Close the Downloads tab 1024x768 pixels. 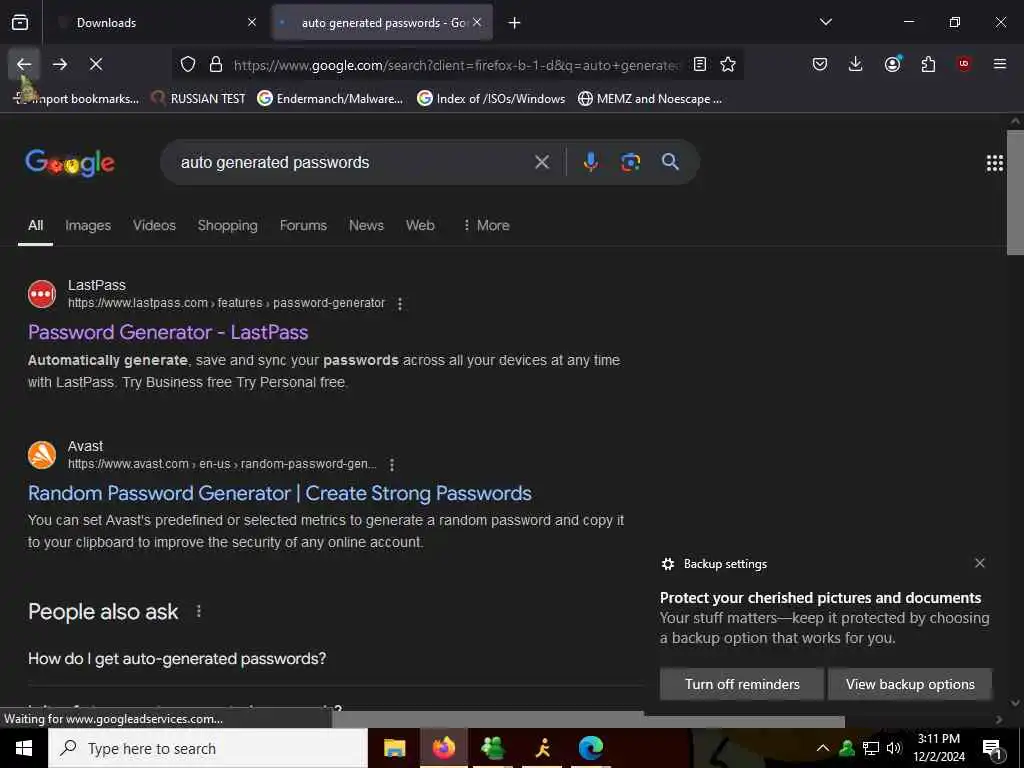pos(252,22)
